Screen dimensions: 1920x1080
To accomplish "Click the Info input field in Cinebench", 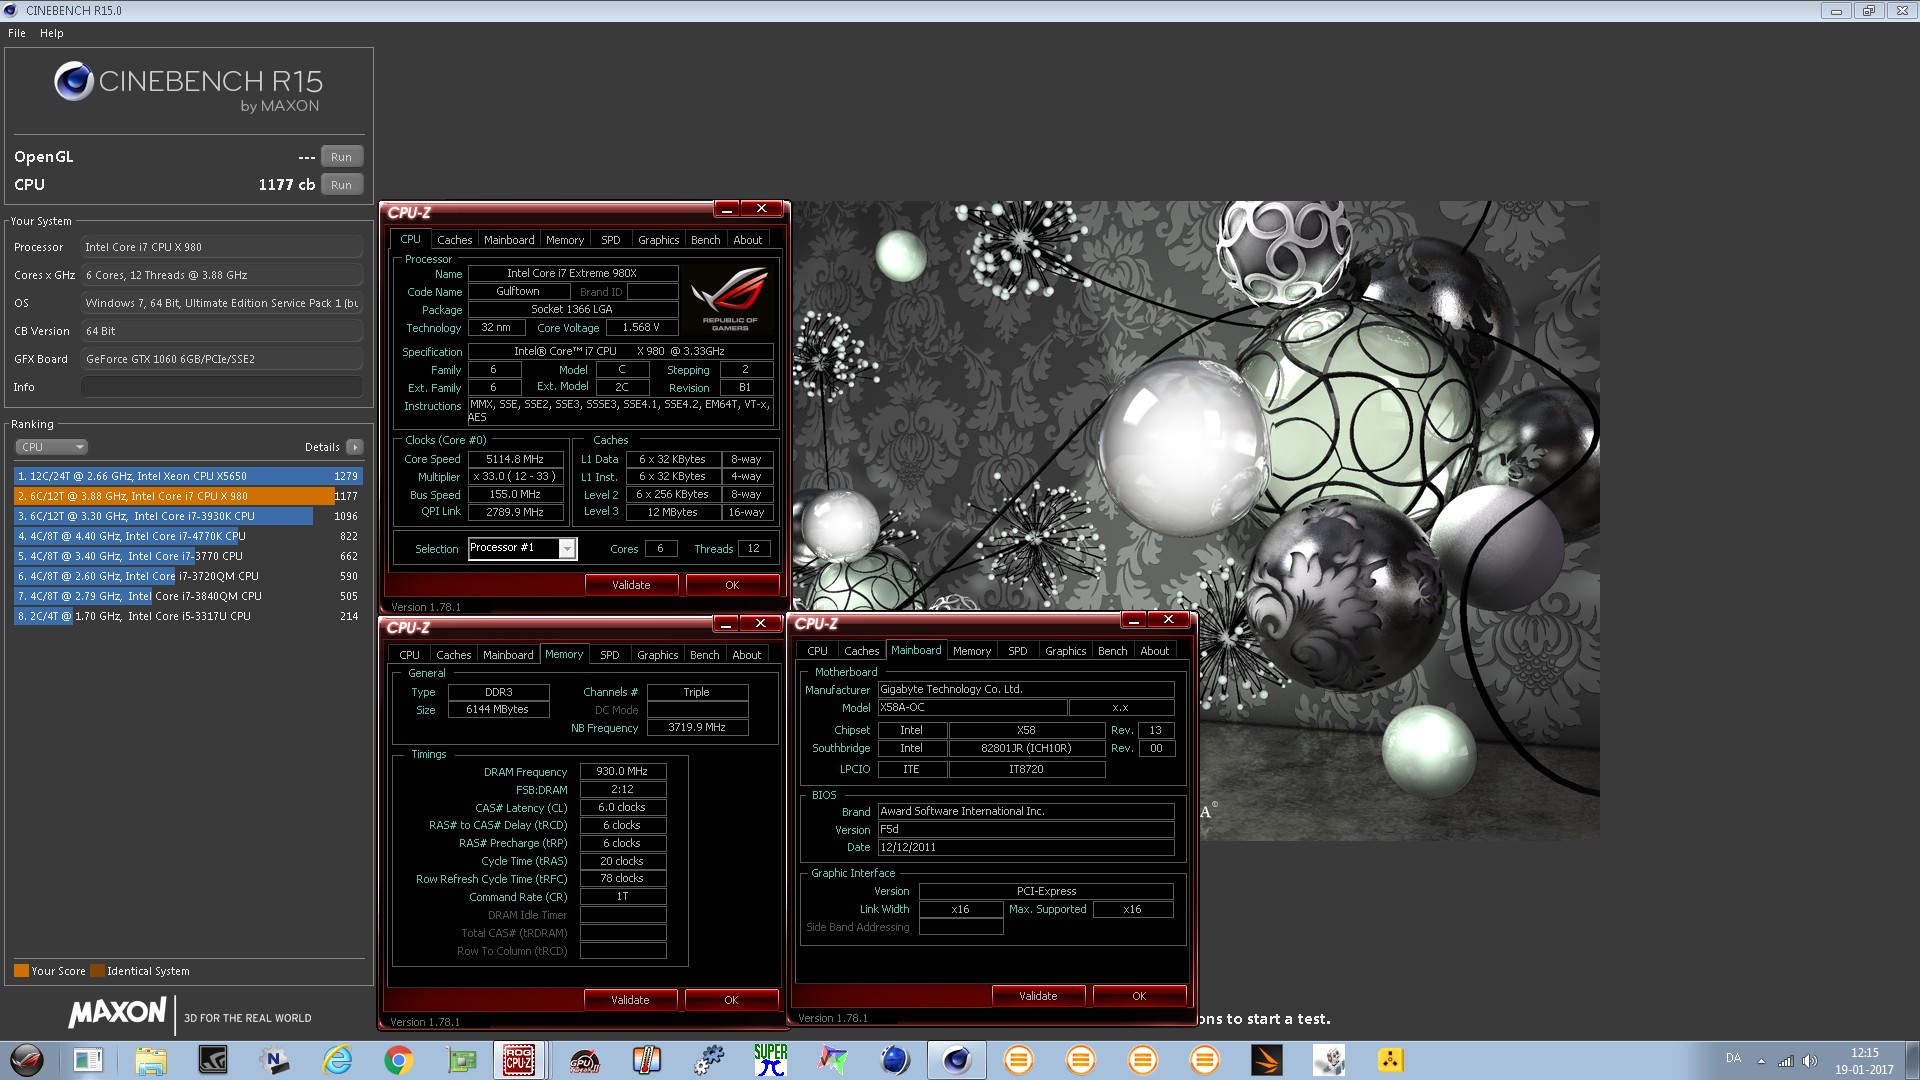I will [221, 387].
